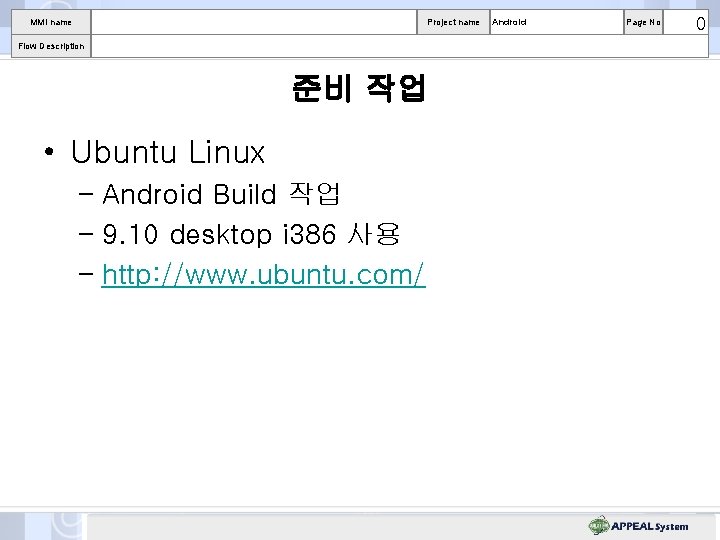
Task: Select the Android Build 작업 line
Action: coord(221,194)
